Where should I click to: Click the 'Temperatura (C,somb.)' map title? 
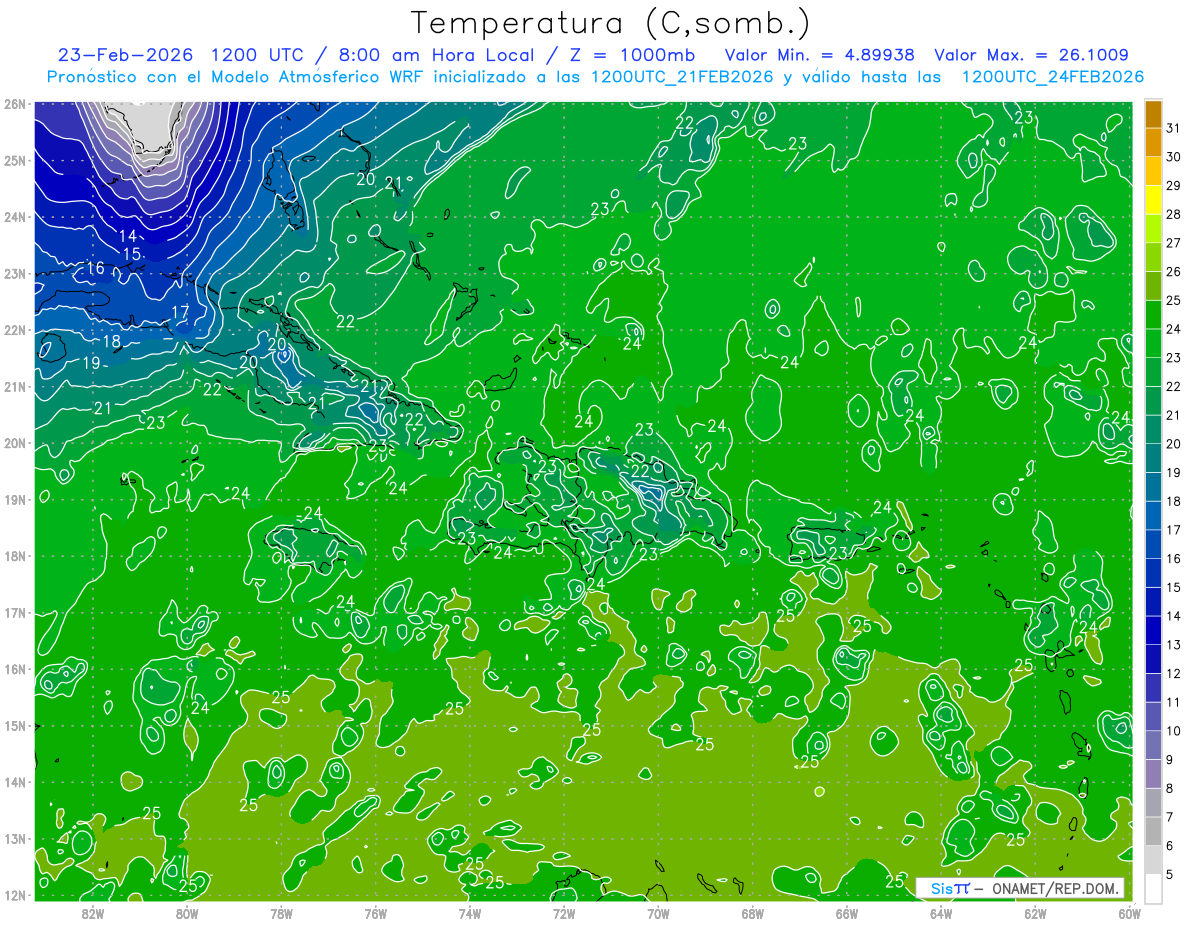[x=611, y=23]
